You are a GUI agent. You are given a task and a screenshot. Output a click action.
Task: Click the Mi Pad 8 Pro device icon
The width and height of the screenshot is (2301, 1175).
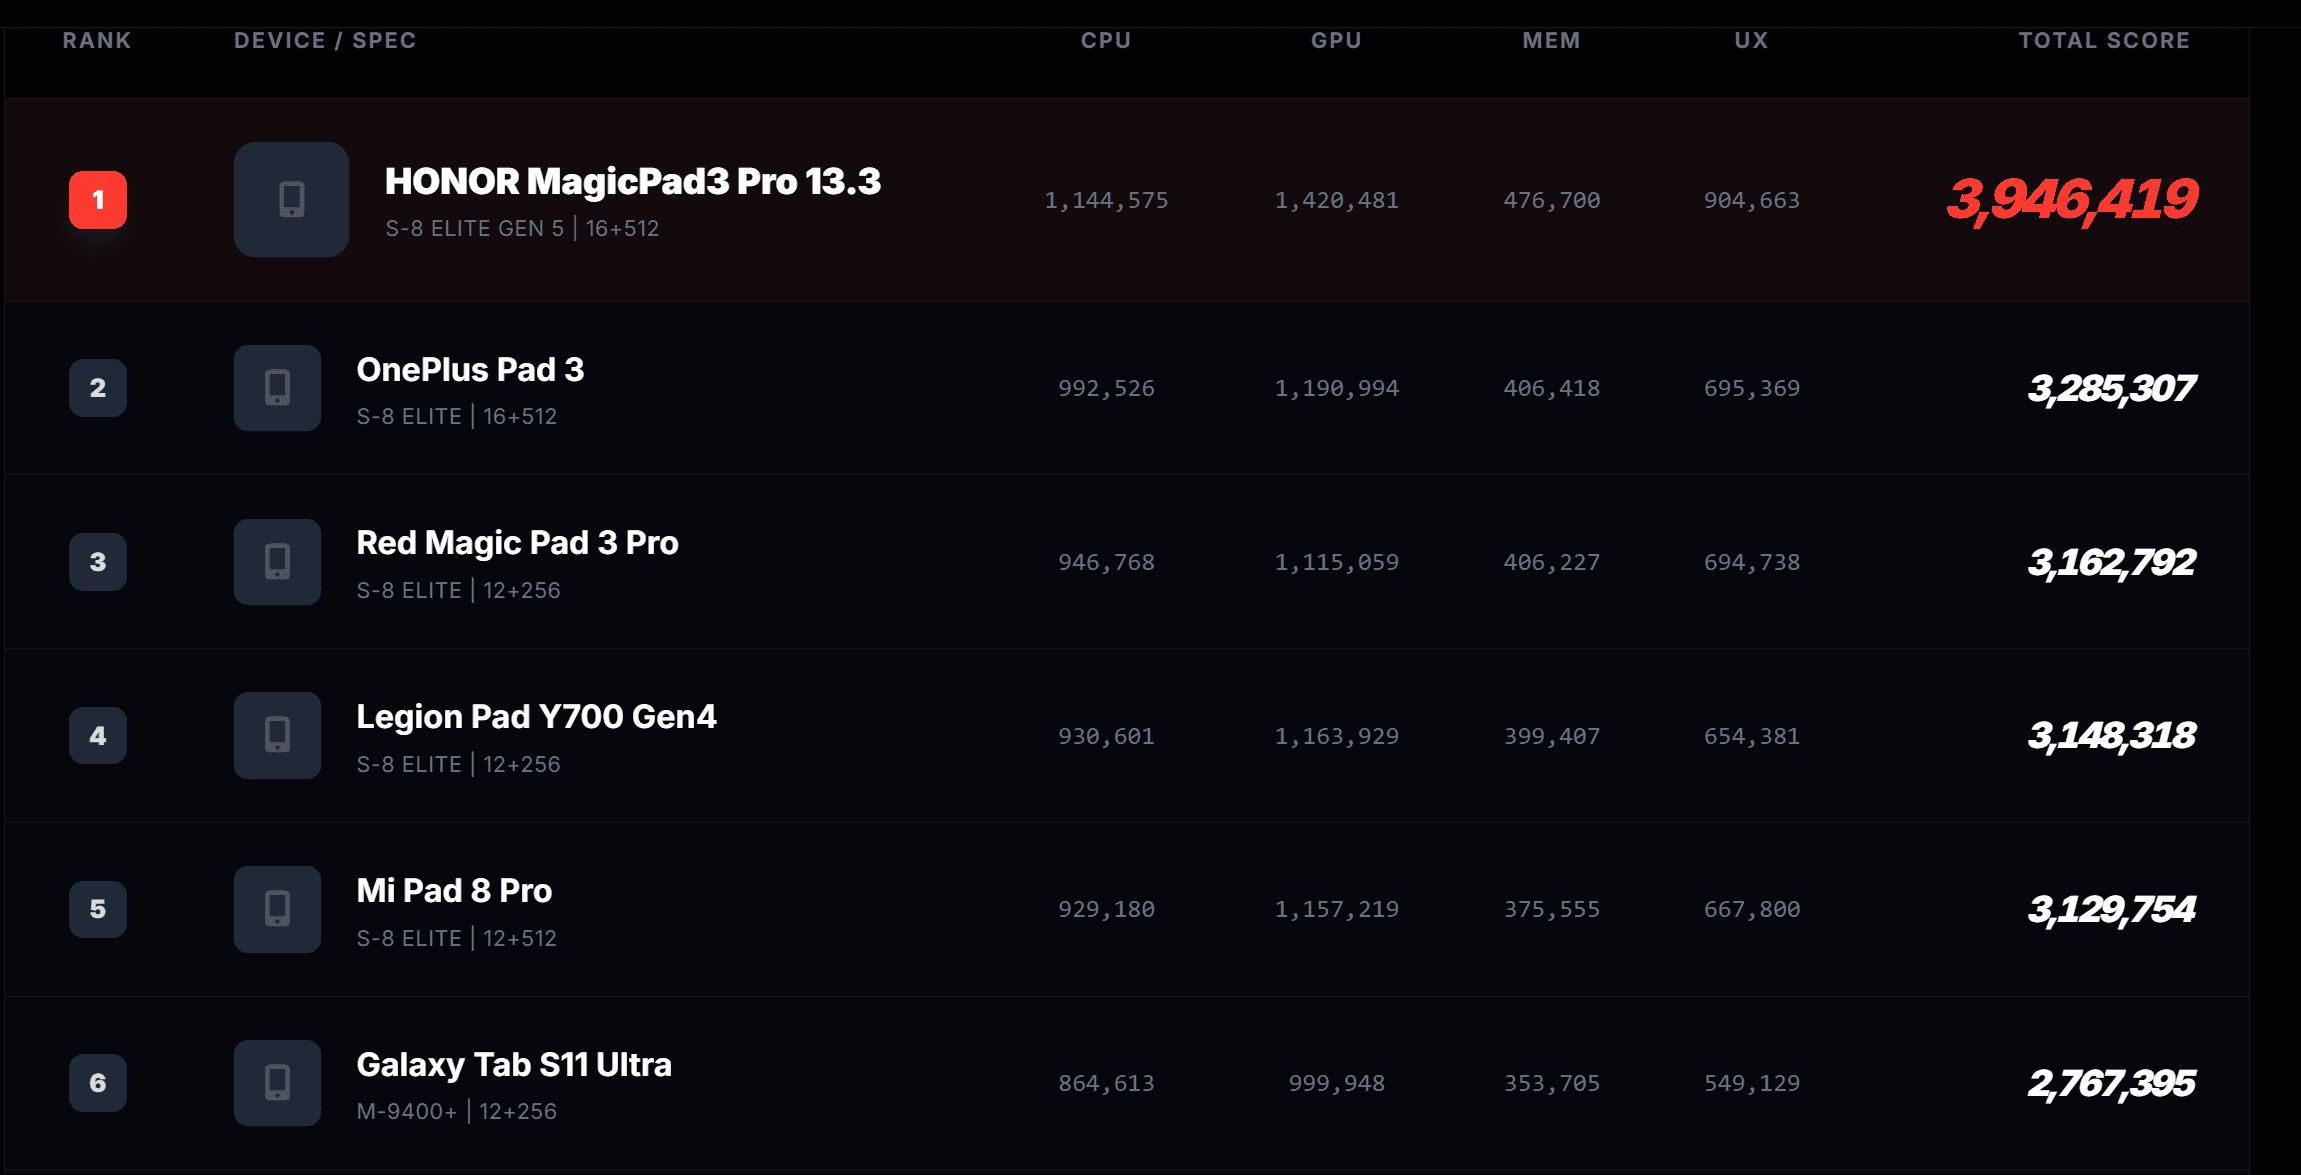[276, 909]
